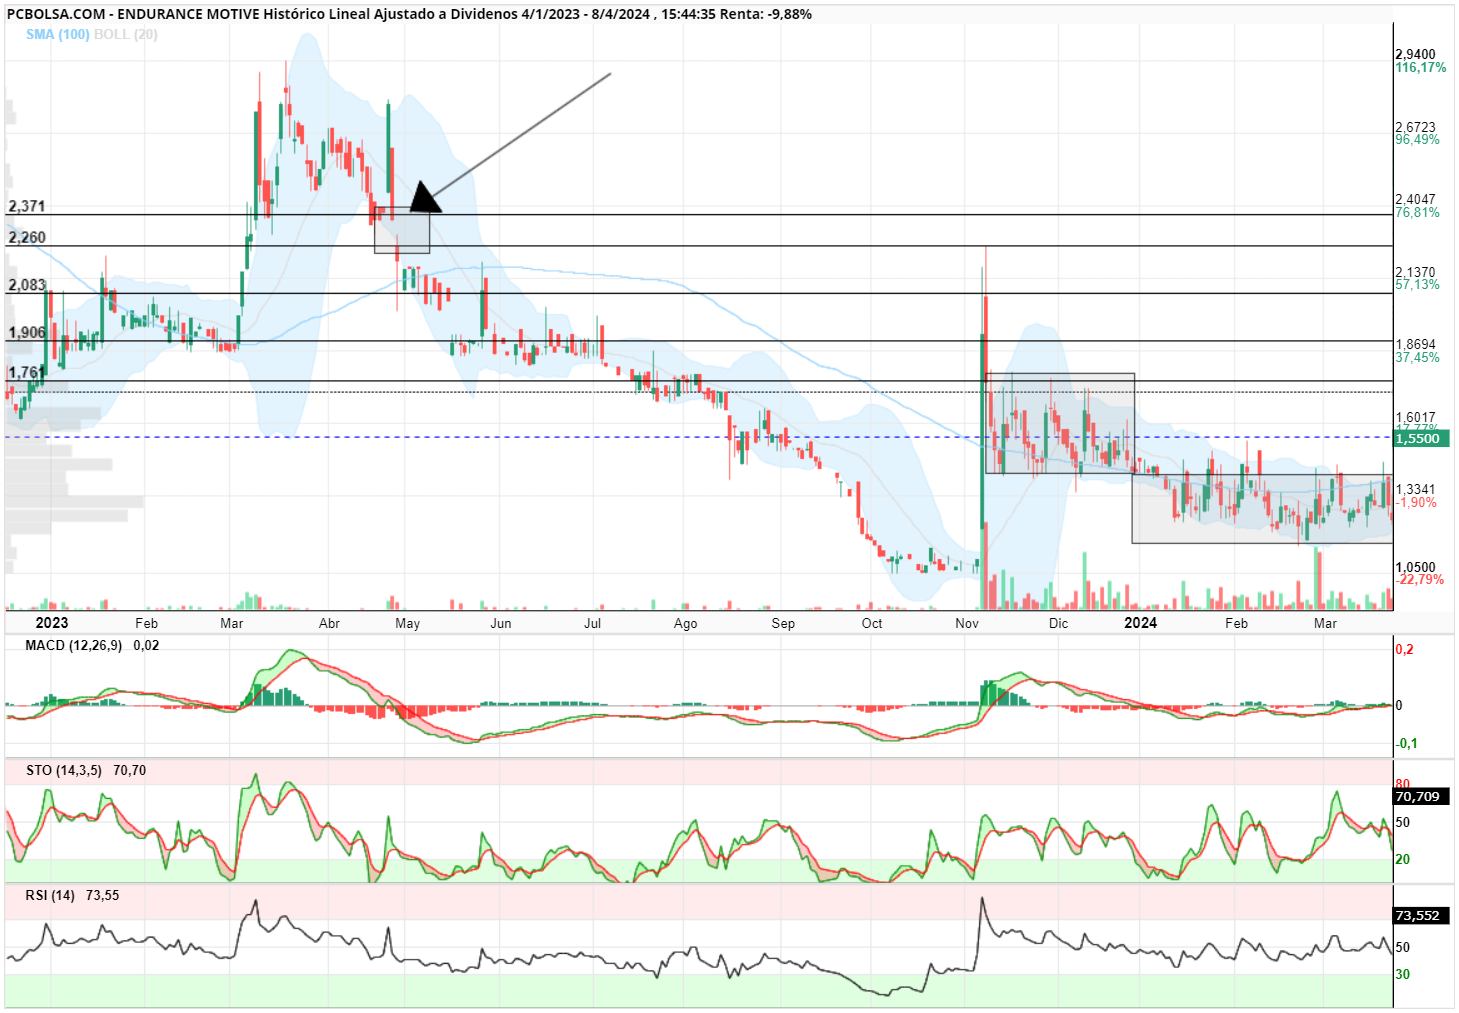Click the 2,083 price level label
Image resolution: width=1459 pixels, height=1013 pixels.
click(x=27, y=285)
